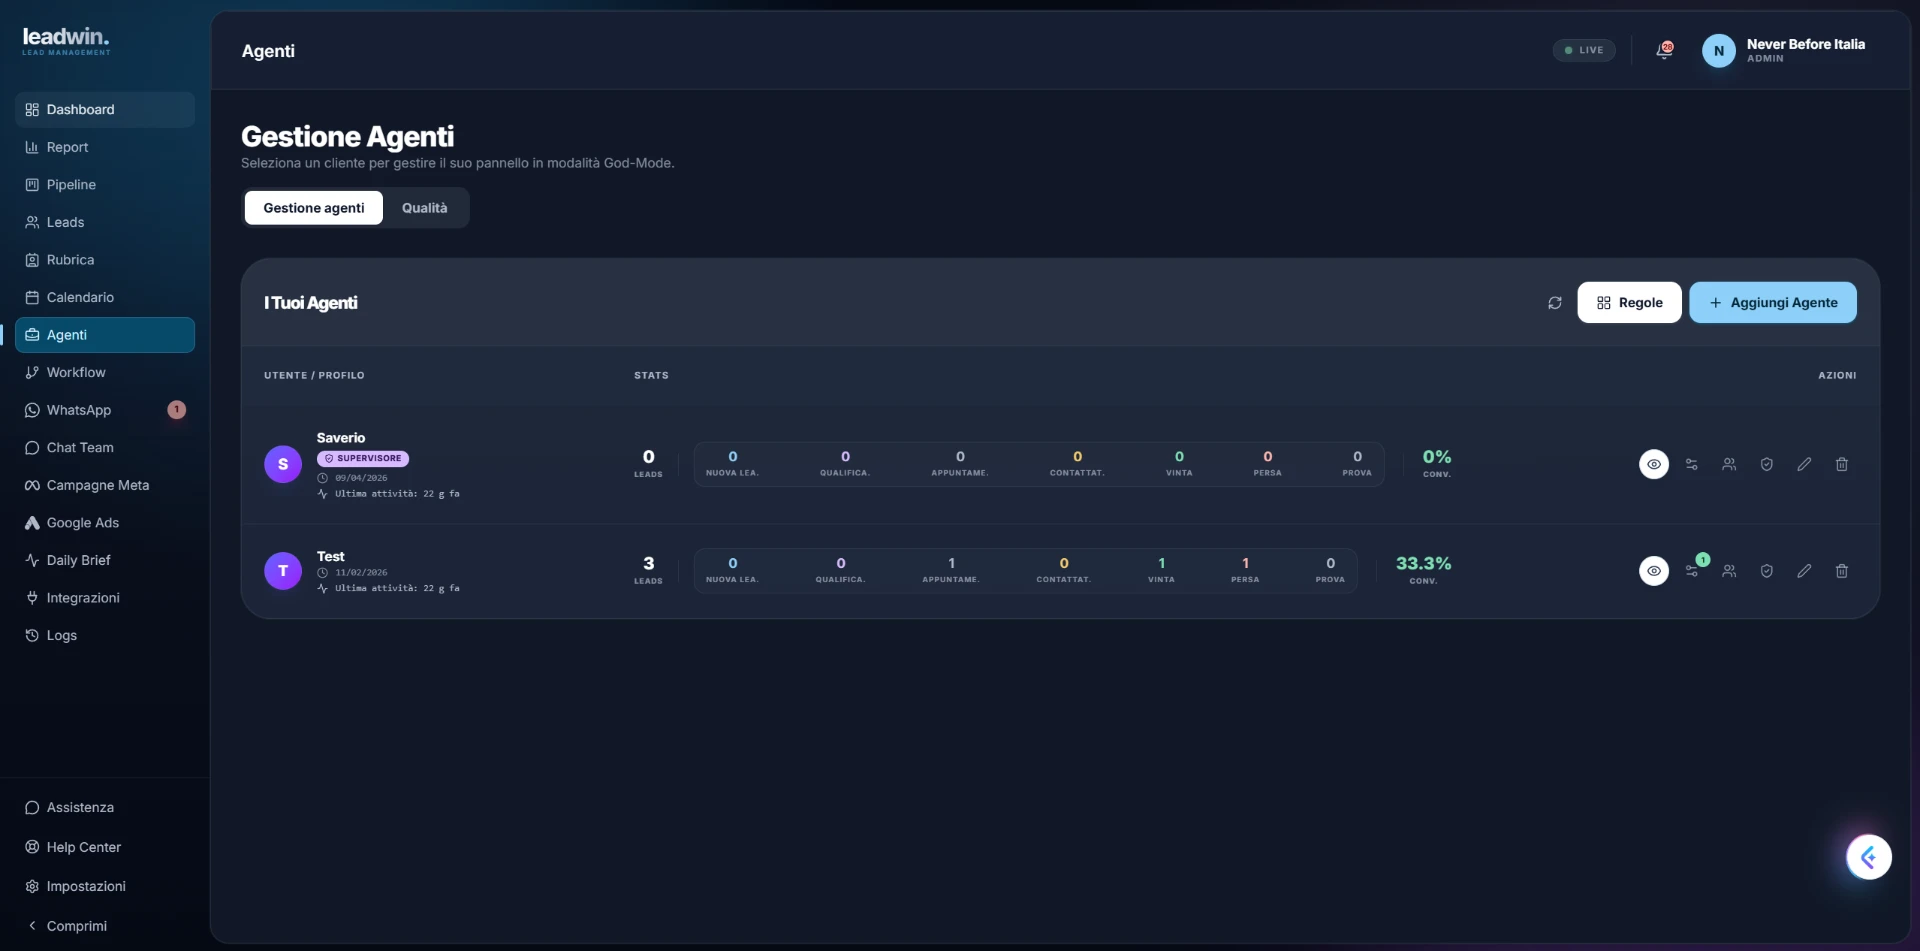Switch to the Qualità tab
This screenshot has height=951, width=1920.
(425, 208)
